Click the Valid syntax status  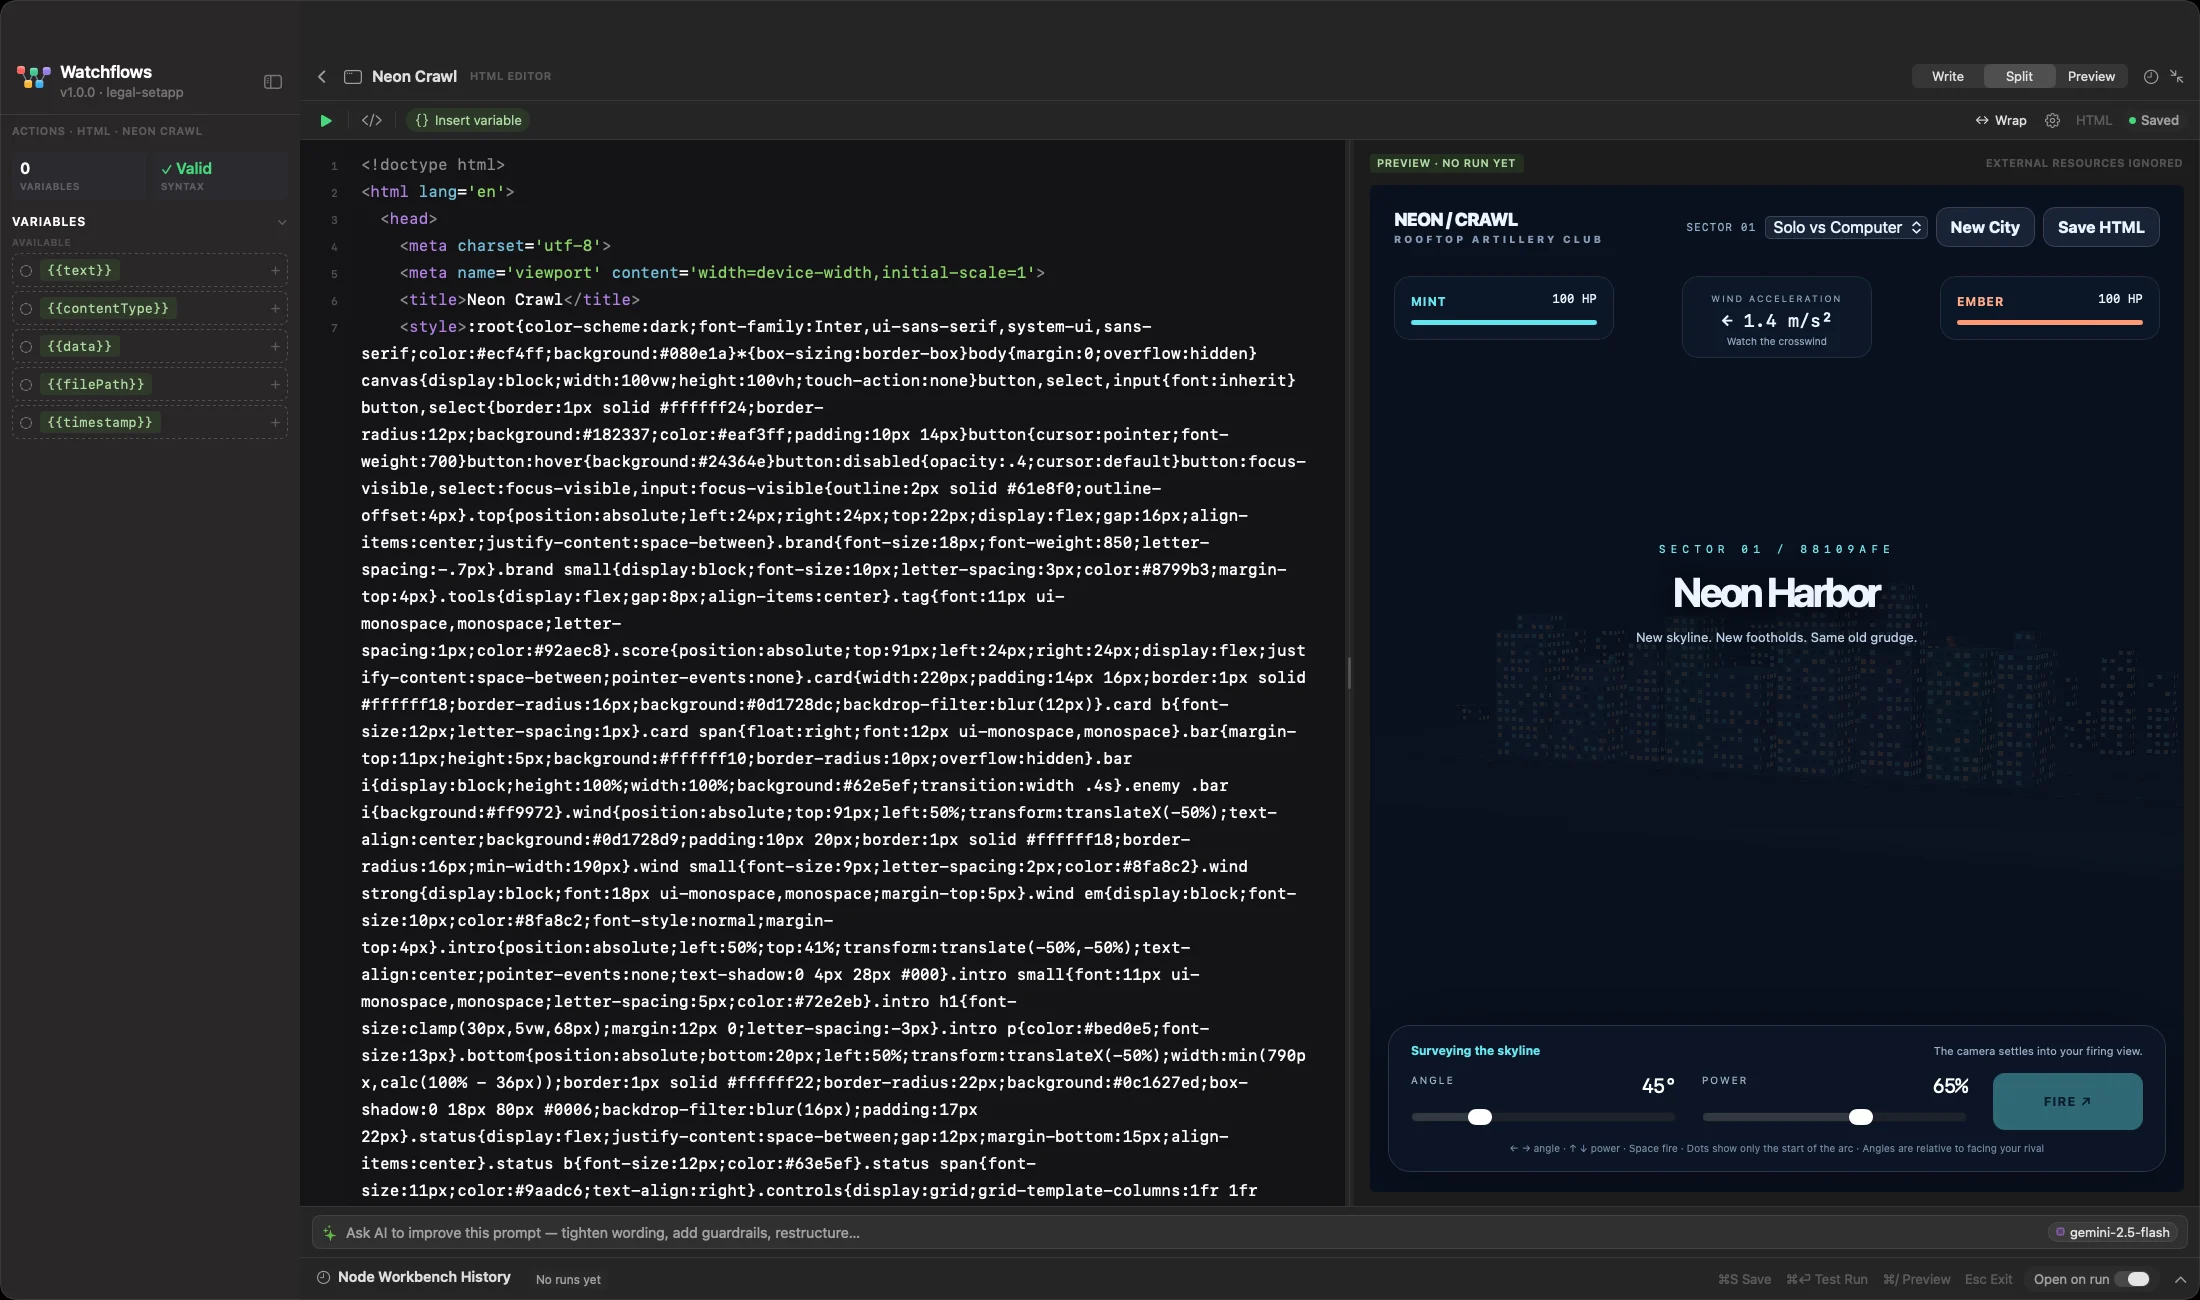click(x=187, y=168)
